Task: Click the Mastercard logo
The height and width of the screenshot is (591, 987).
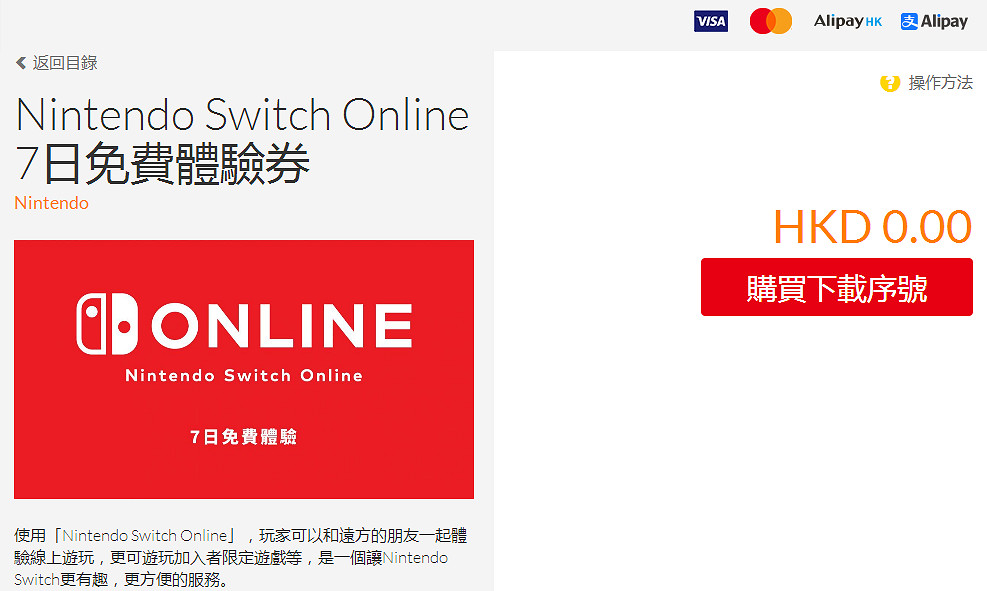Action: (770, 21)
